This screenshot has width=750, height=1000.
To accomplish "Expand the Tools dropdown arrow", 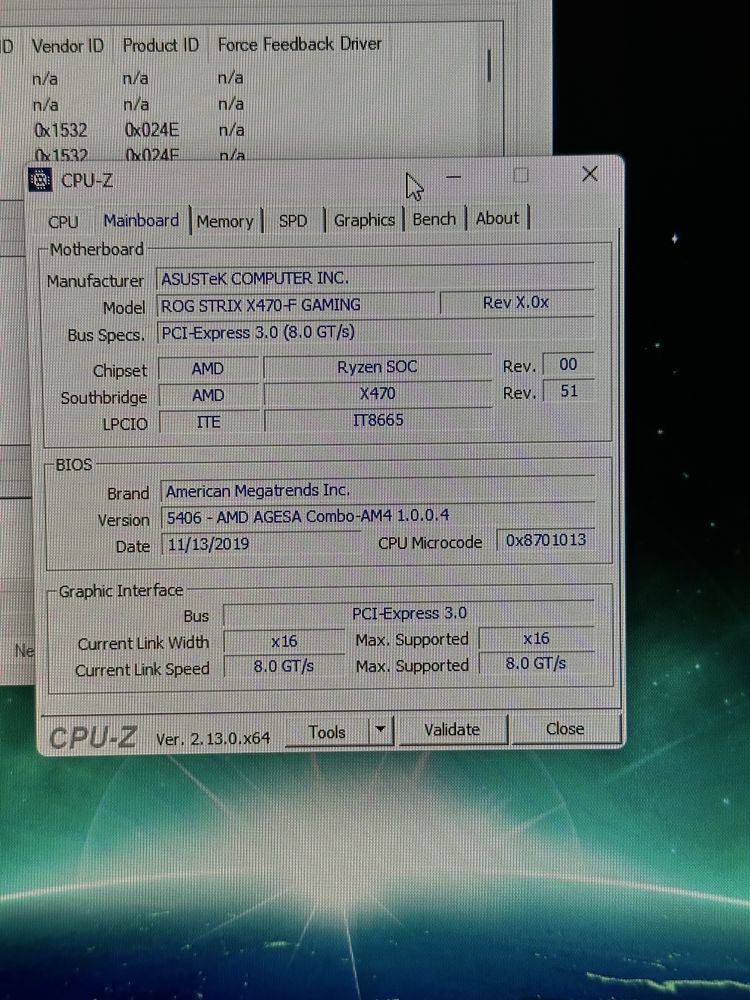I will tap(381, 730).
